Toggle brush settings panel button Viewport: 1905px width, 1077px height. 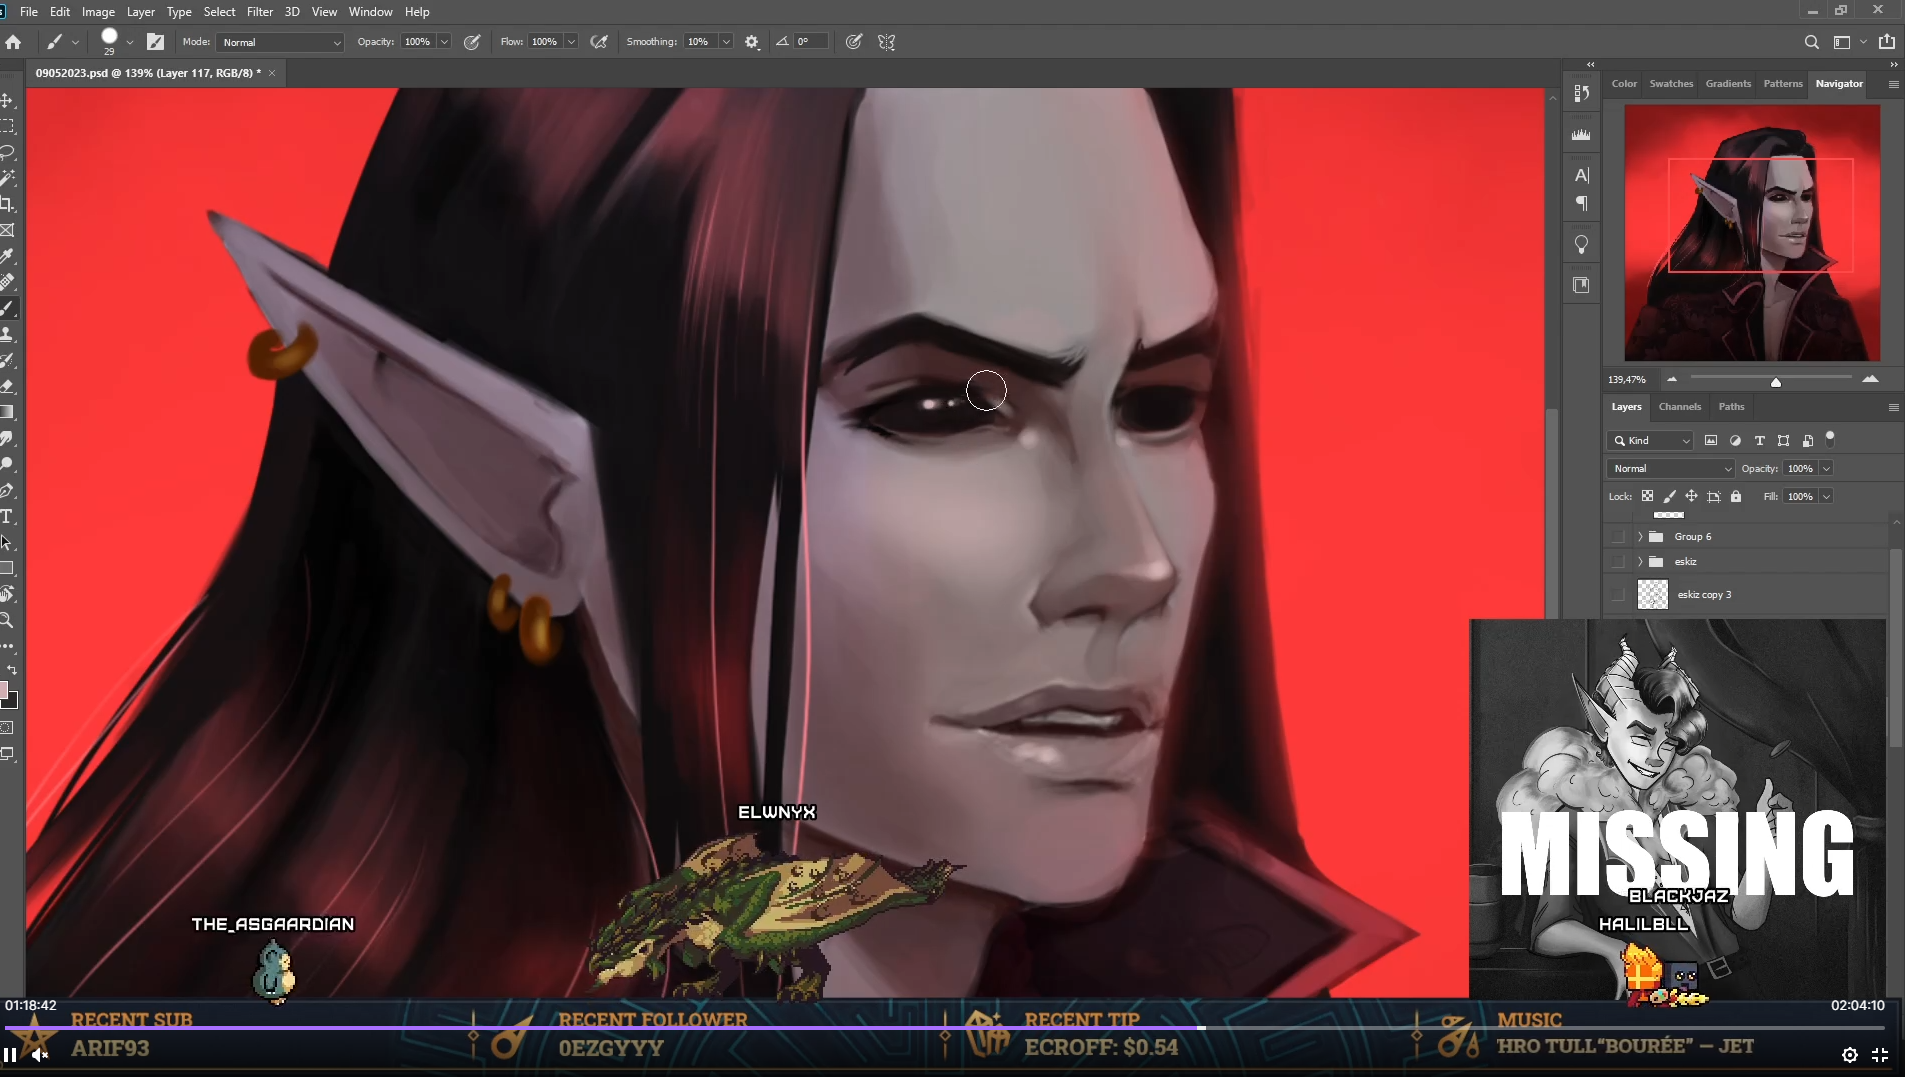point(155,42)
